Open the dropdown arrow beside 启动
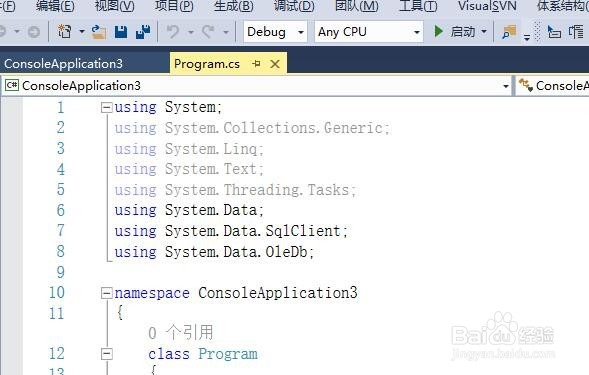Viewport: 589px width, 375px height. pos(484,32)
